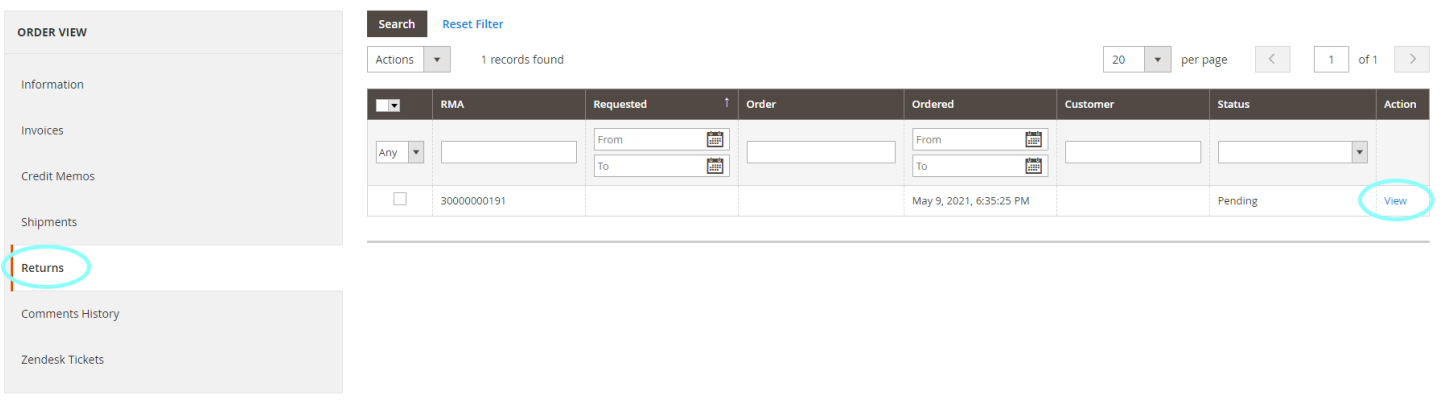Click ordered date May 9, 2021, 6:35:25 PM

click(x=971, y=201)
